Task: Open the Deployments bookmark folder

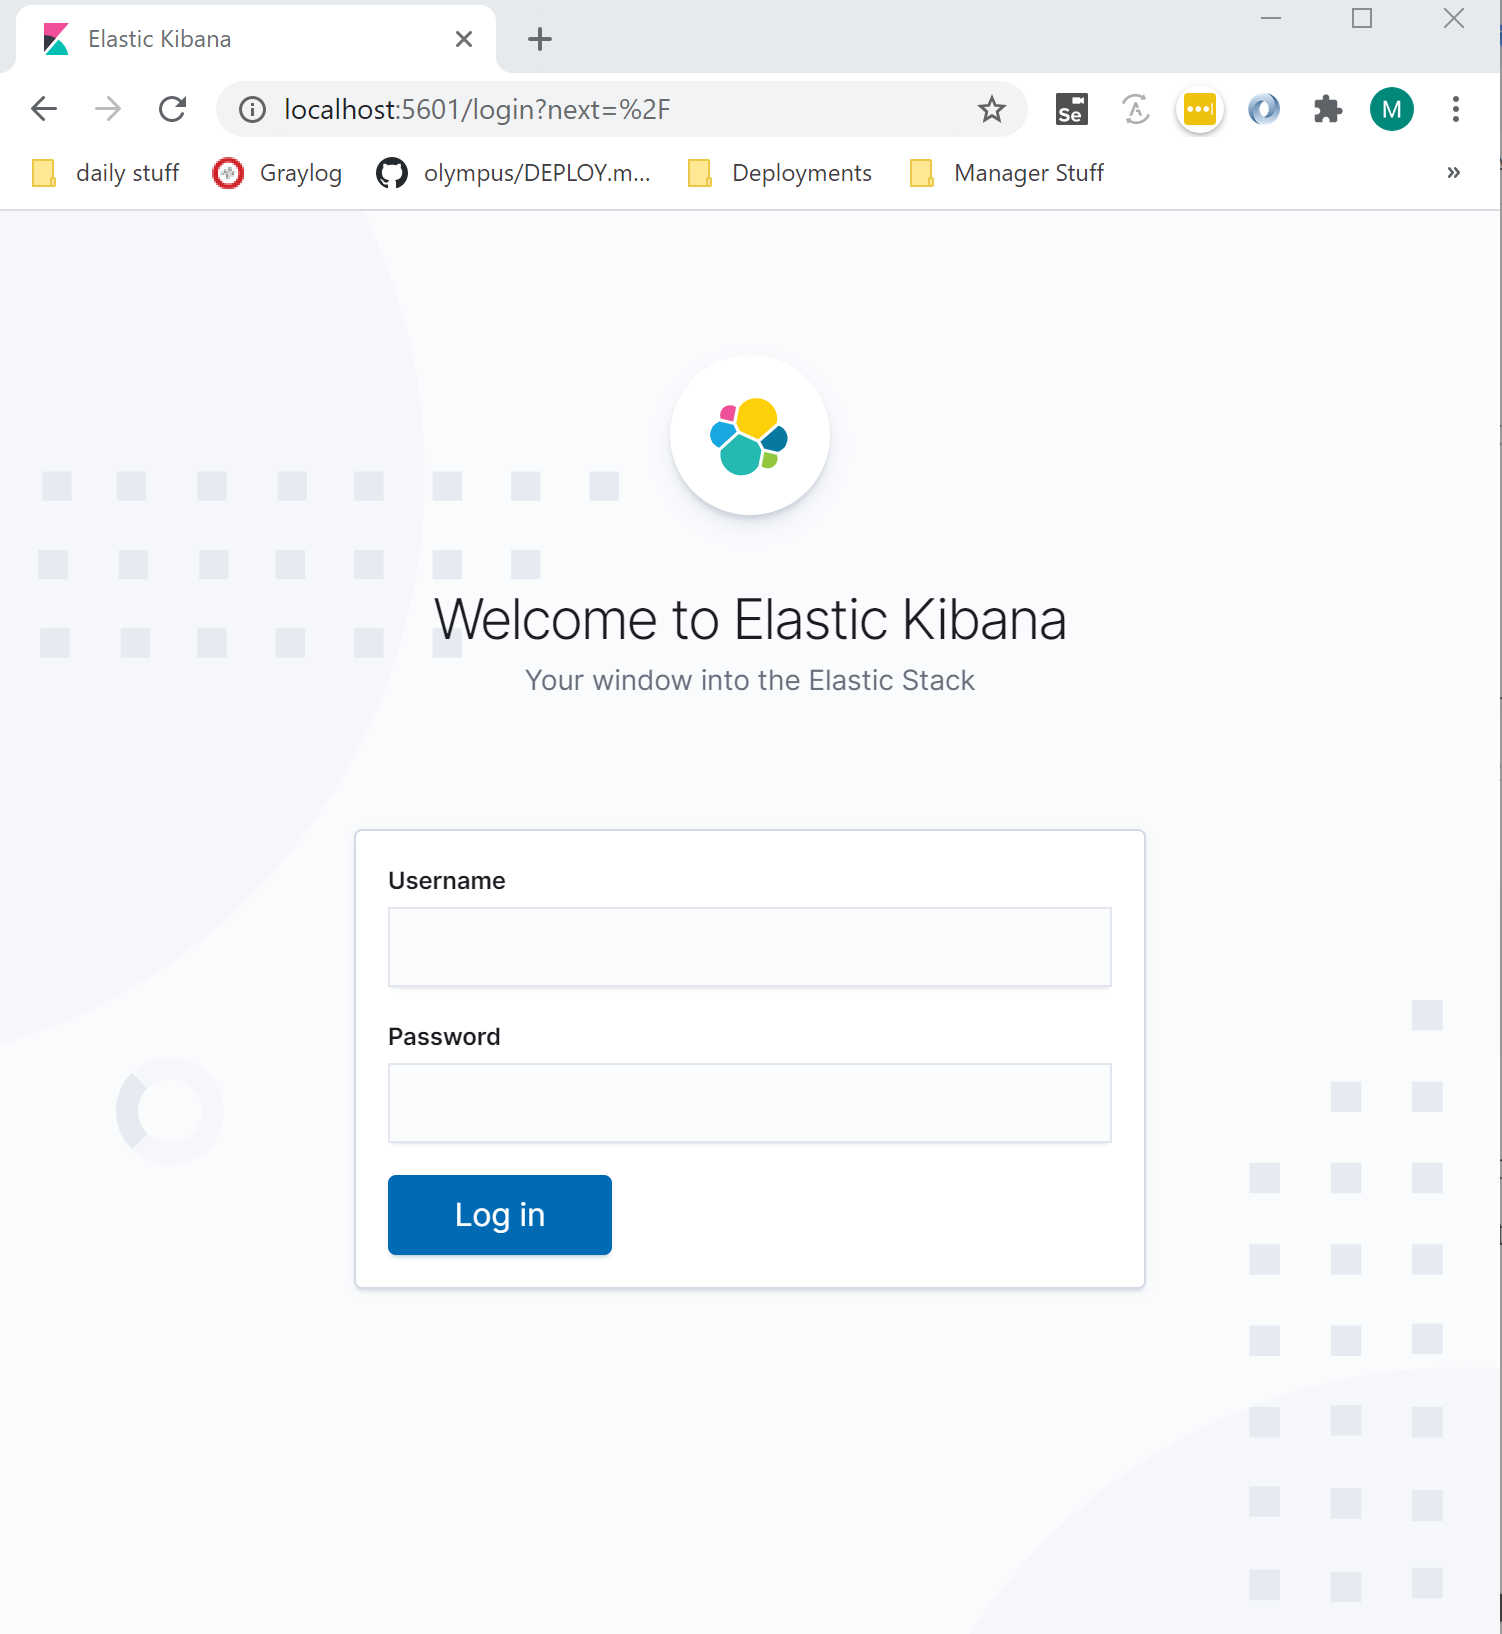Action: click(780, 173)
